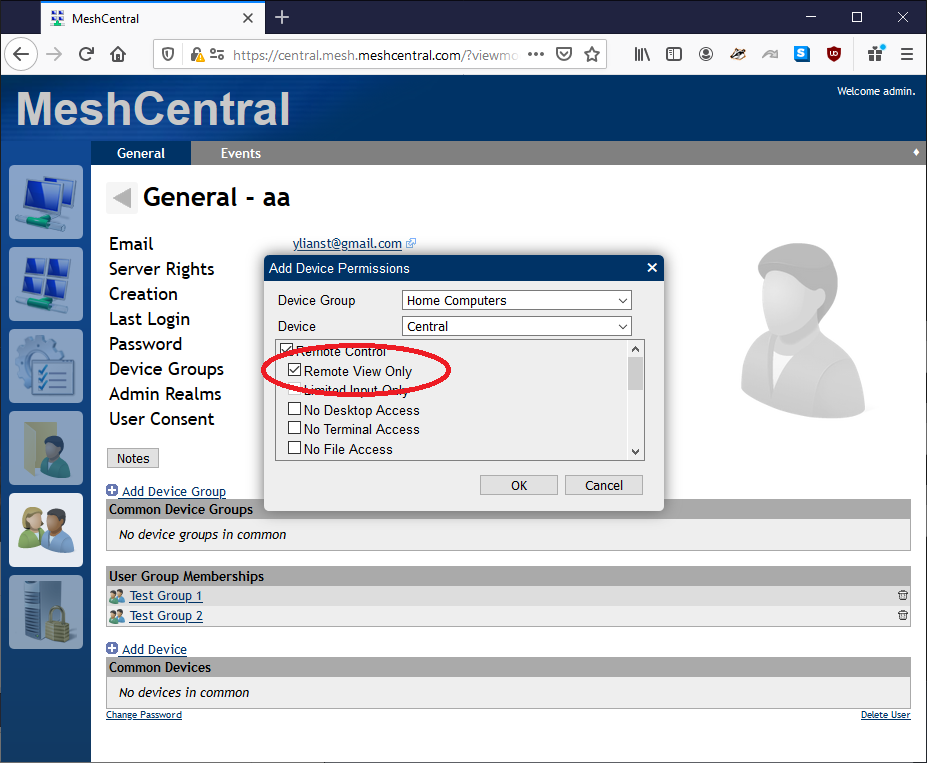
Task: Toggle the fullscreen diamond icon in tab bar
Action: (x=916, y=152)
